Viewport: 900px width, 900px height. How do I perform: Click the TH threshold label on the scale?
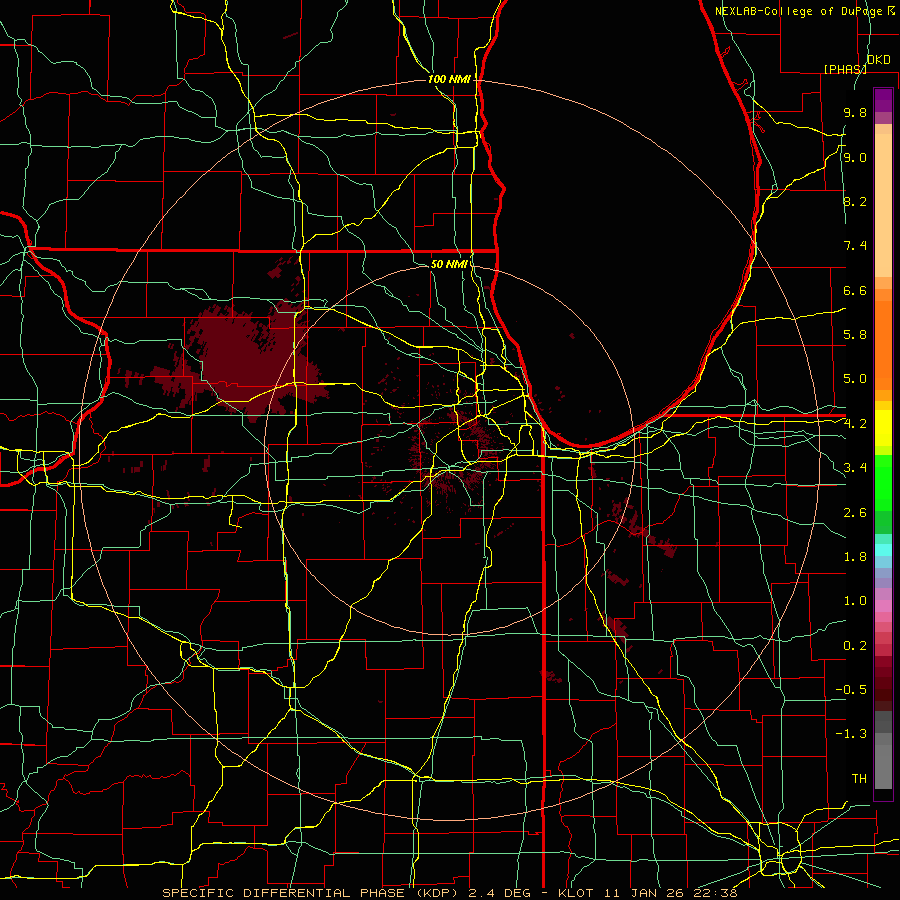(859, 779)
